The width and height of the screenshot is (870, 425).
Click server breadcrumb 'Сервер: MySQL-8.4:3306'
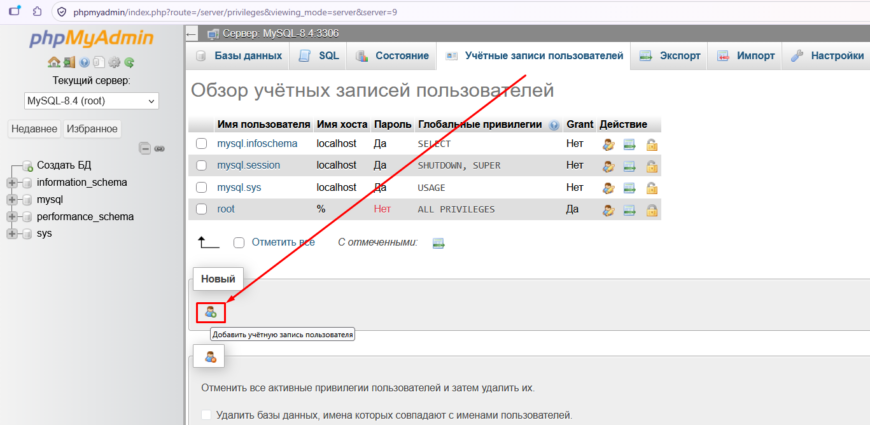click(x=281, y=34)
